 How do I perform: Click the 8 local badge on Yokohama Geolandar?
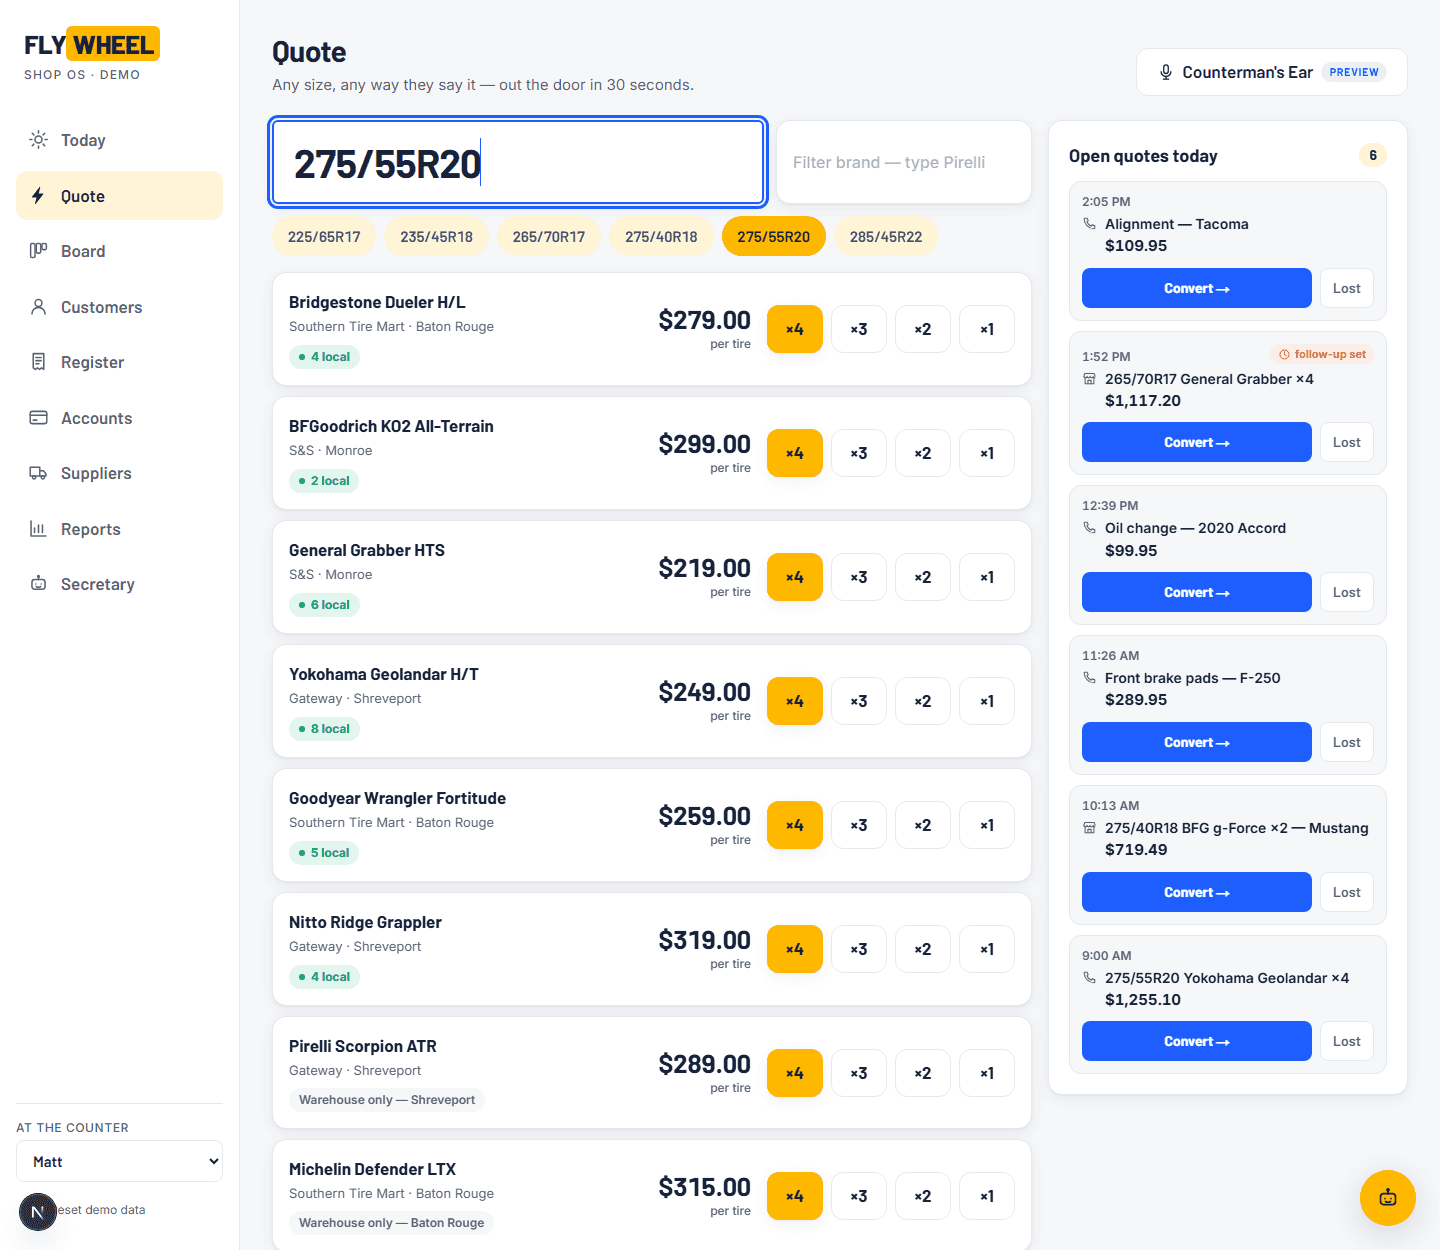[324, 729]
